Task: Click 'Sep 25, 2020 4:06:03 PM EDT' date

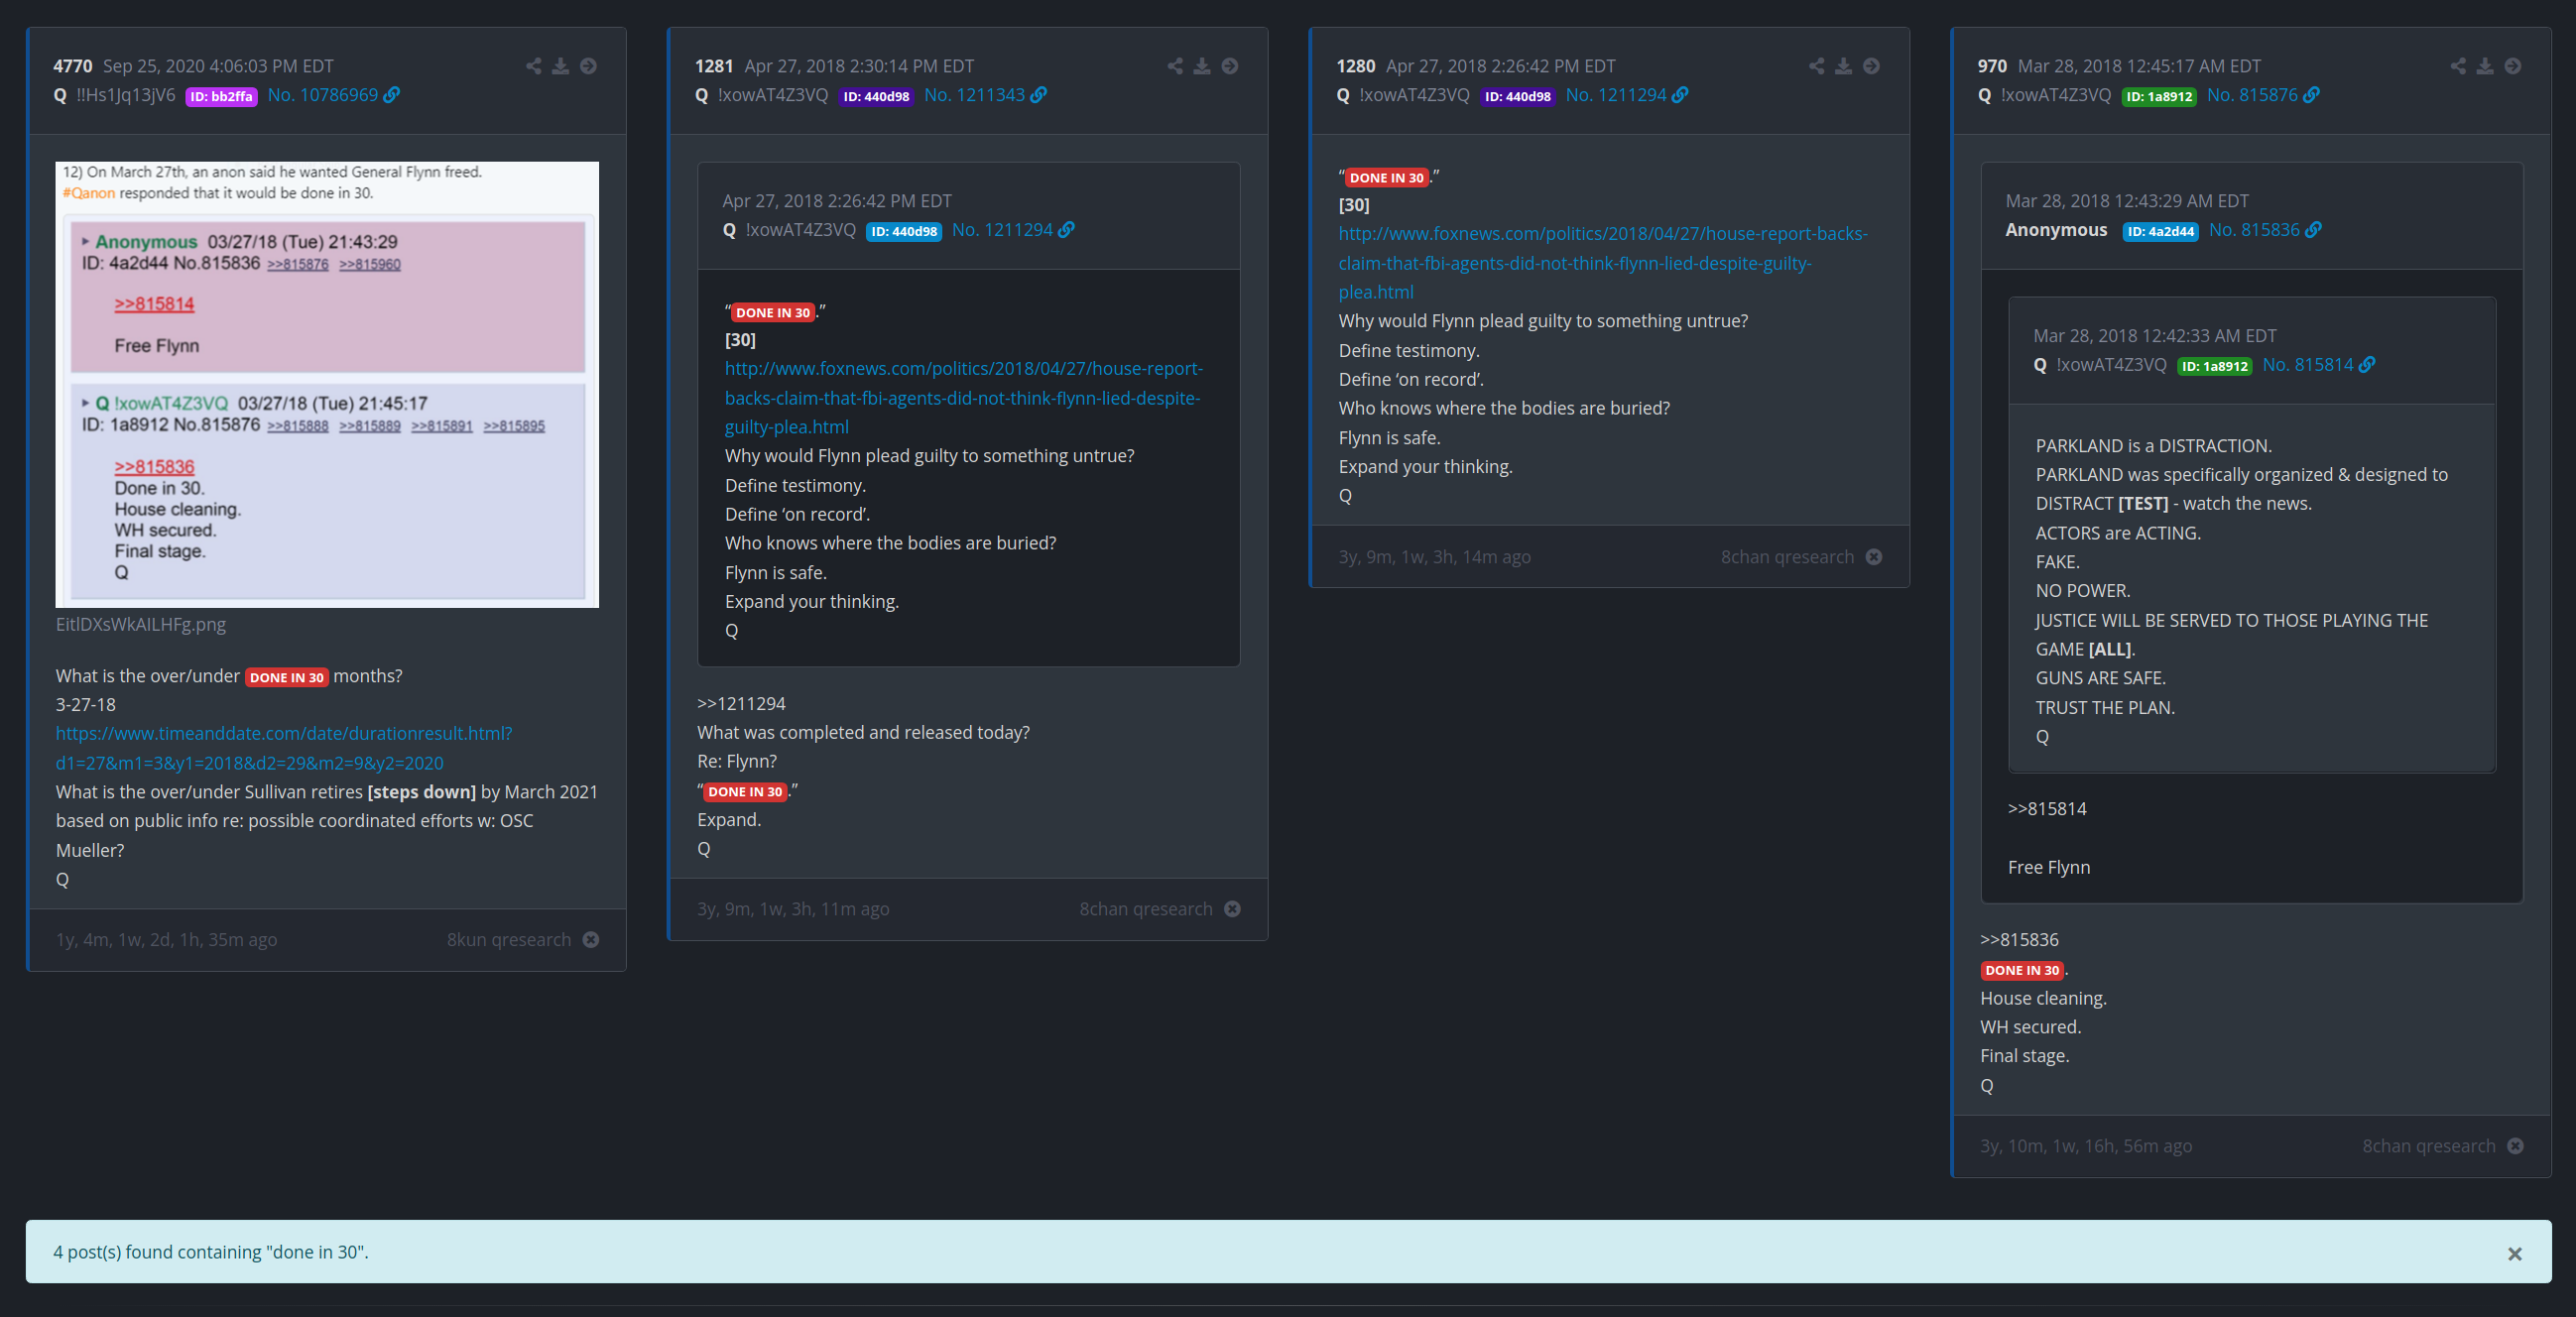Action: (218, 66)
